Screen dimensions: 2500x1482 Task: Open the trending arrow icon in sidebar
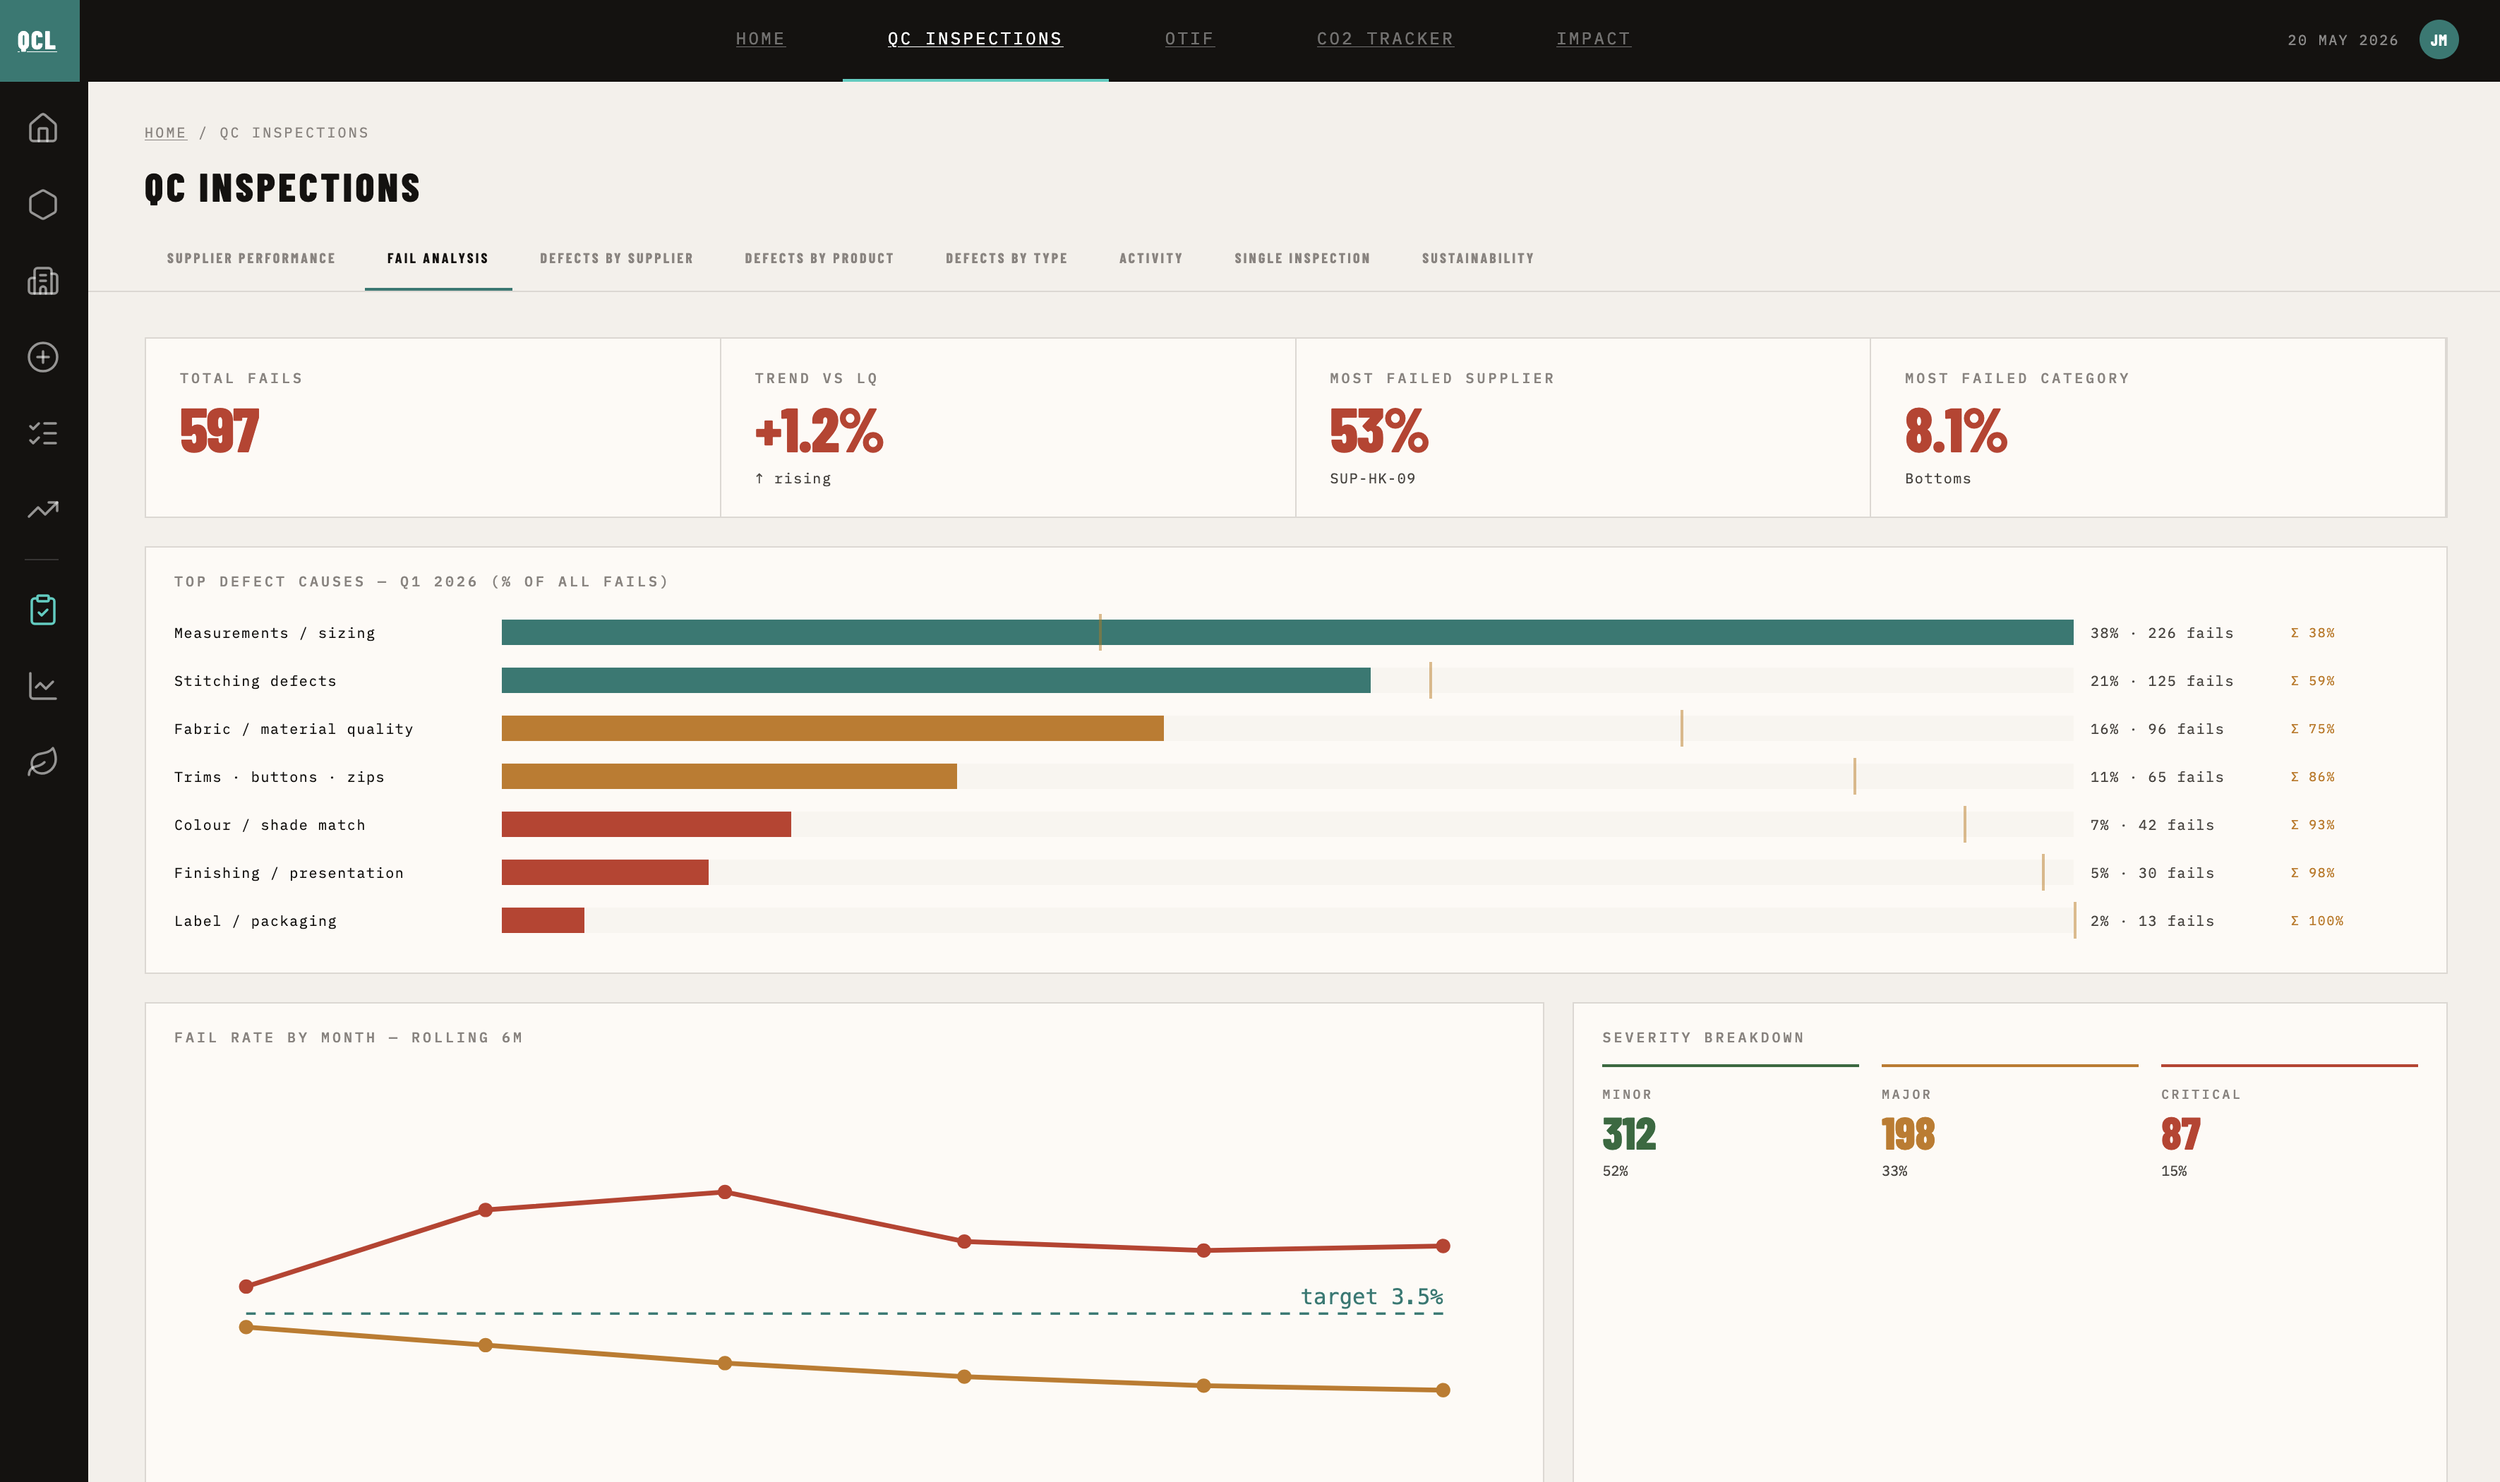(43, 509)
